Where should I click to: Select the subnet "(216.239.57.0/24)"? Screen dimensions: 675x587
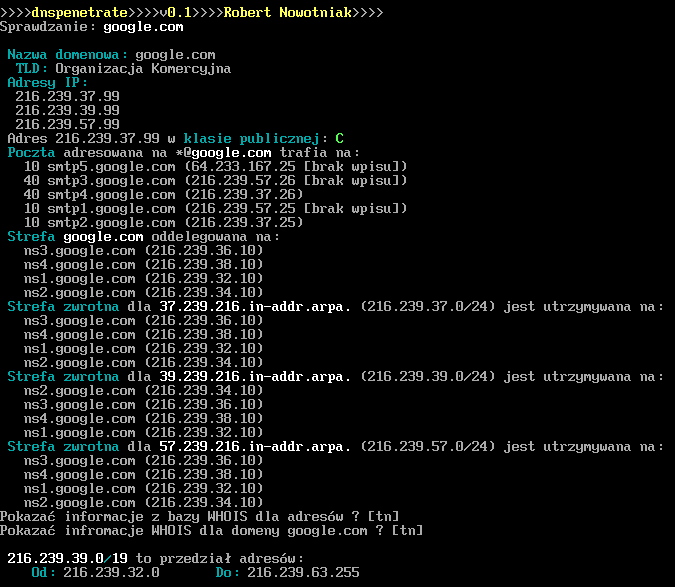click(427, 446)
